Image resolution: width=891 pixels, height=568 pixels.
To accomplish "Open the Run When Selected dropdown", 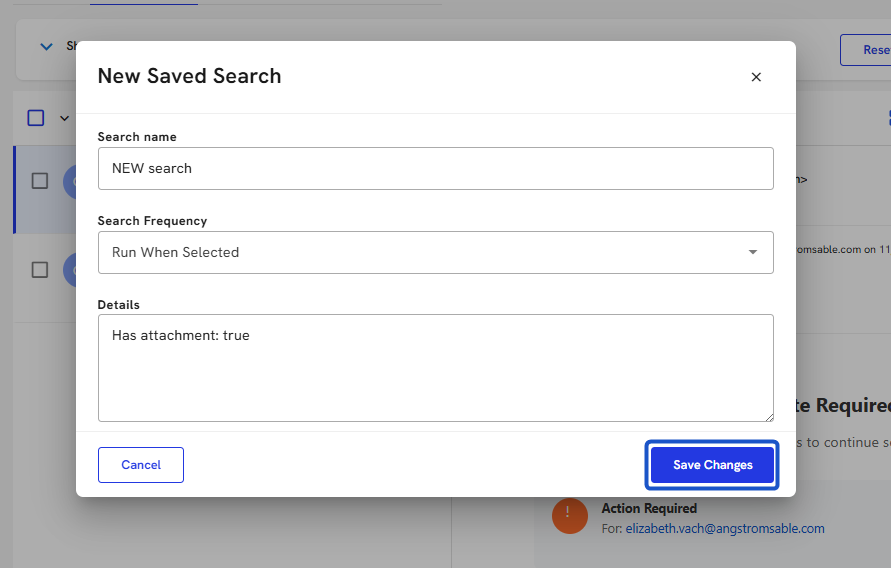I will [435, 252].
